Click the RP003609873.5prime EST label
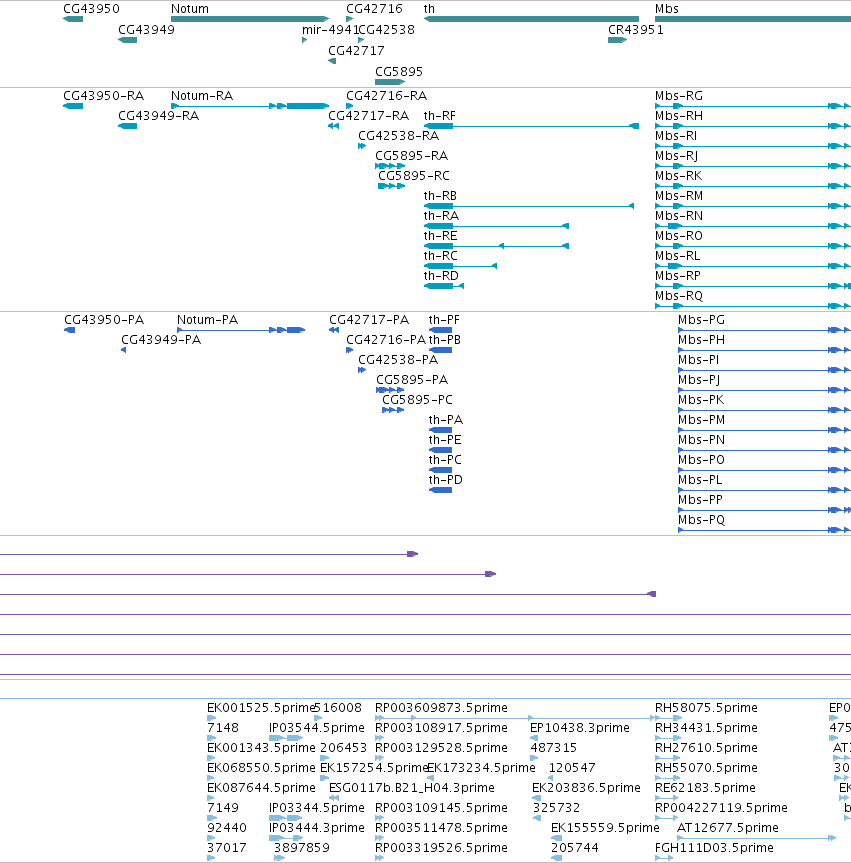The height and width of the screenshot is (863, 851). point(441,708)
